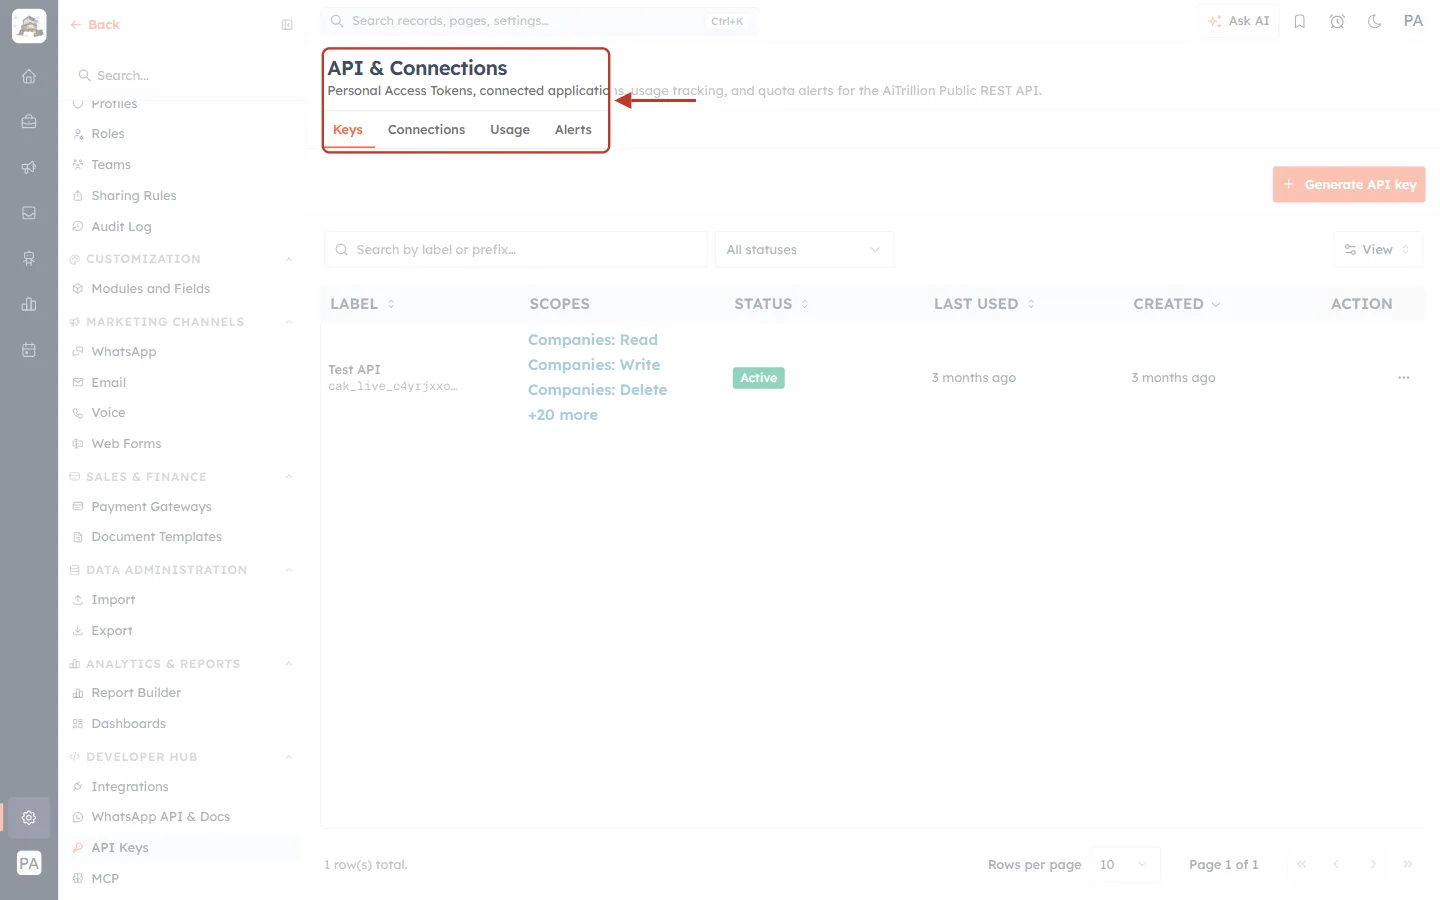This screenshot has height=900, width=1440.
Task: Open the inbox icon in left rail
Action: point(29,213)
